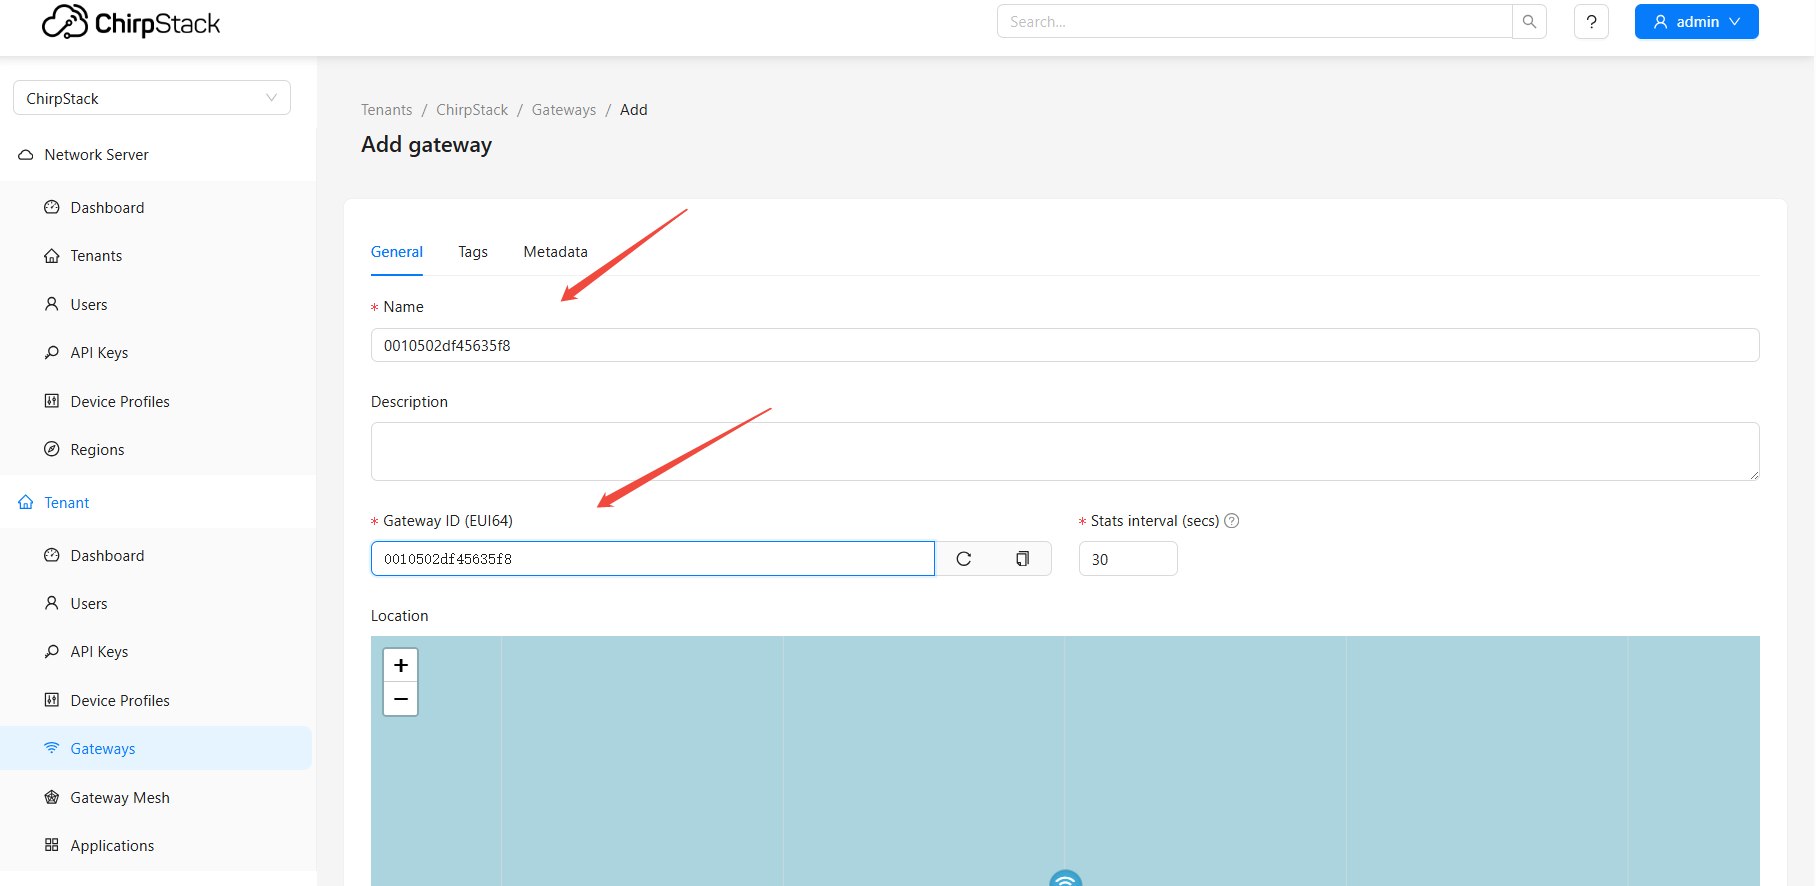The width and height of the screenshot is (1816, 886).
Task: Open Applications in the sidebar
Action: (112, 846)
